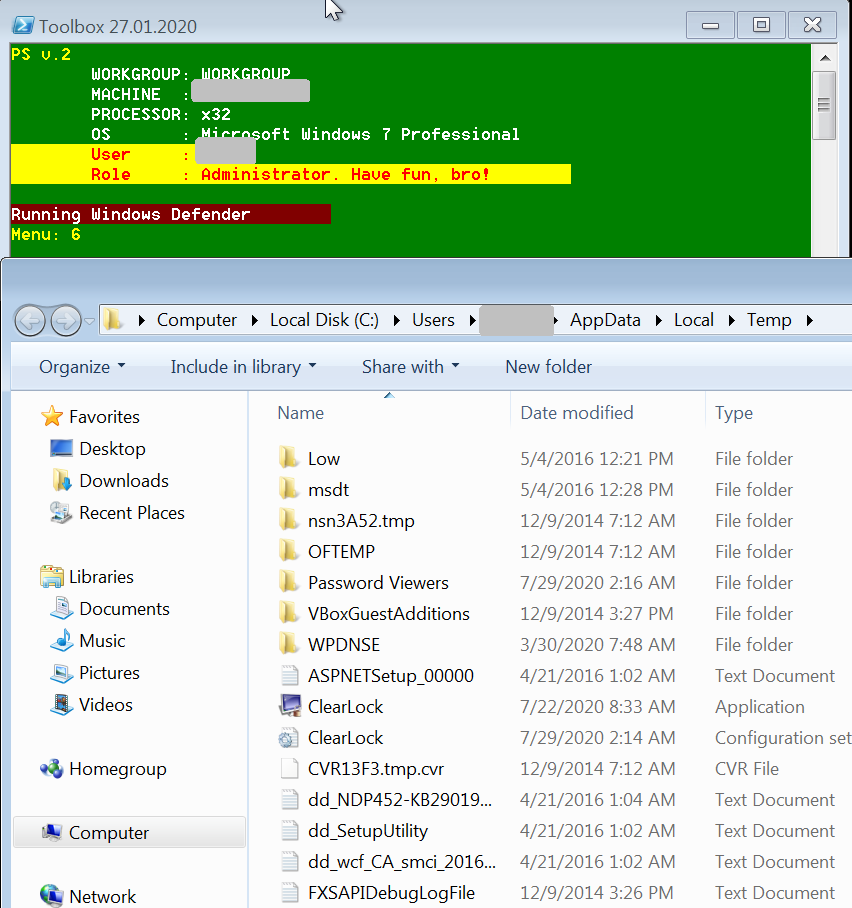Select the ClearLock application icon
Viewport: 852px width, 908px height.
click(290, 706)
